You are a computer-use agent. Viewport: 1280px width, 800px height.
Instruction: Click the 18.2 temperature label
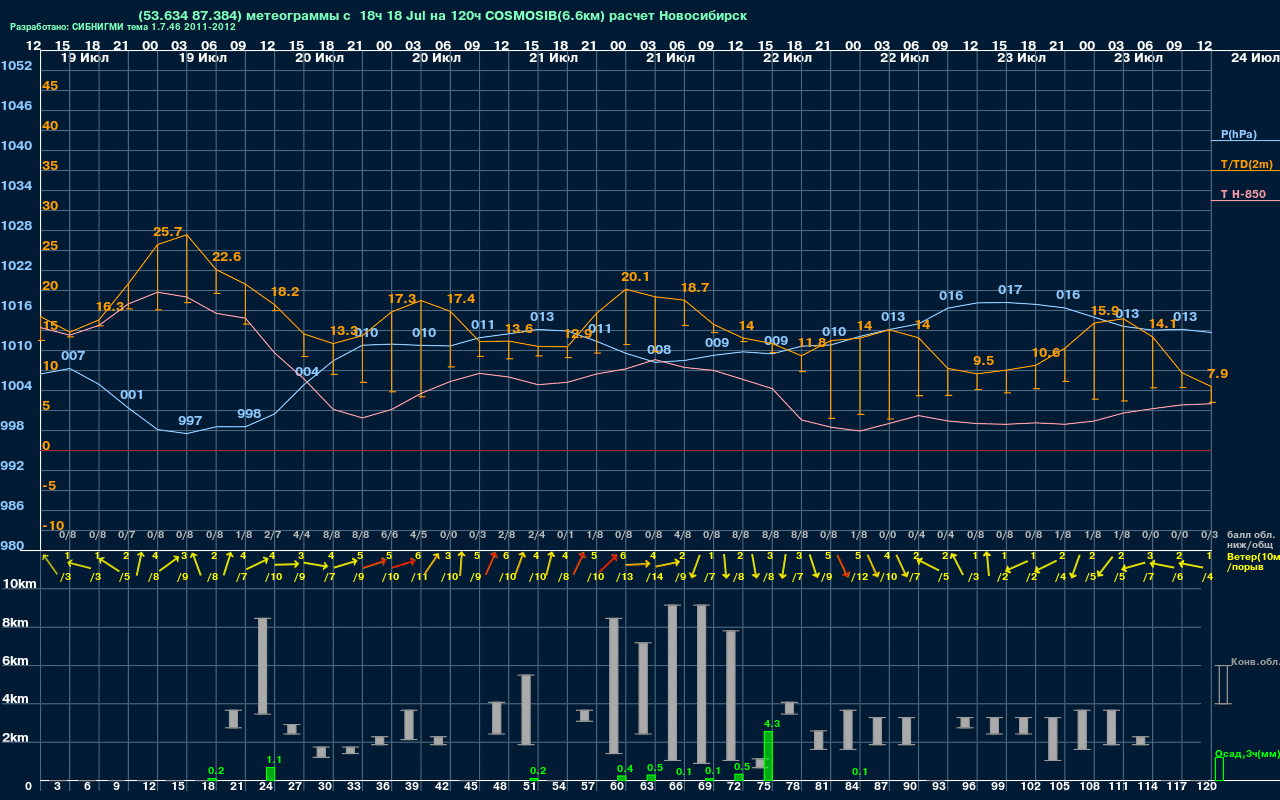click(285, 292)
